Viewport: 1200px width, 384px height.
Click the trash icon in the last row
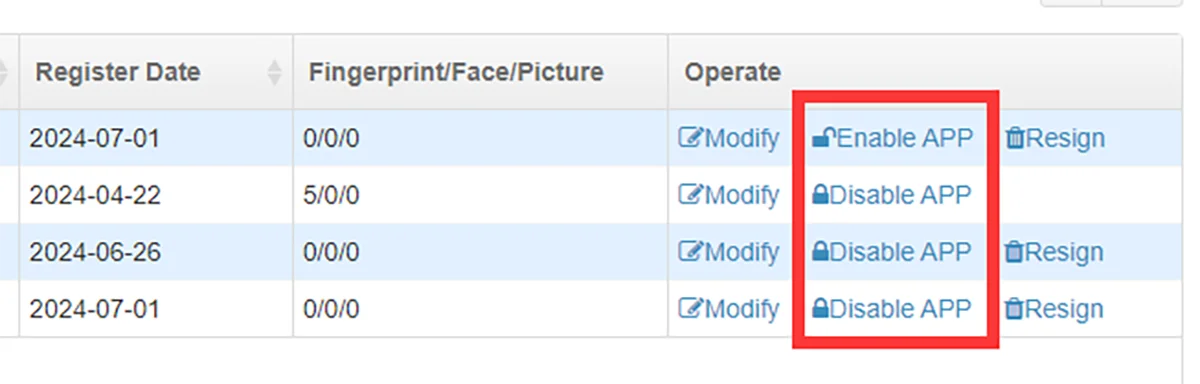pos(1015,309)
